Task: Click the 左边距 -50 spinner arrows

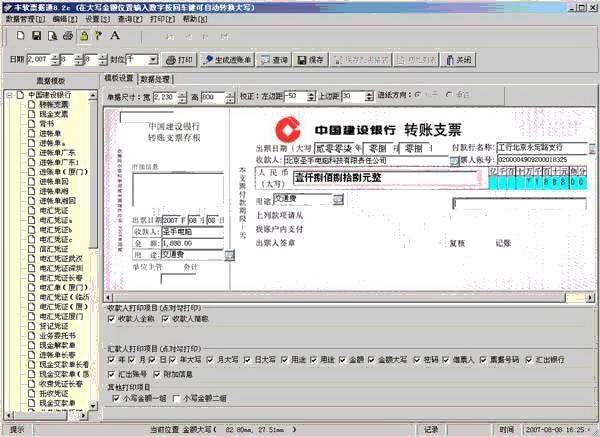Action: [x=311, y=97]
